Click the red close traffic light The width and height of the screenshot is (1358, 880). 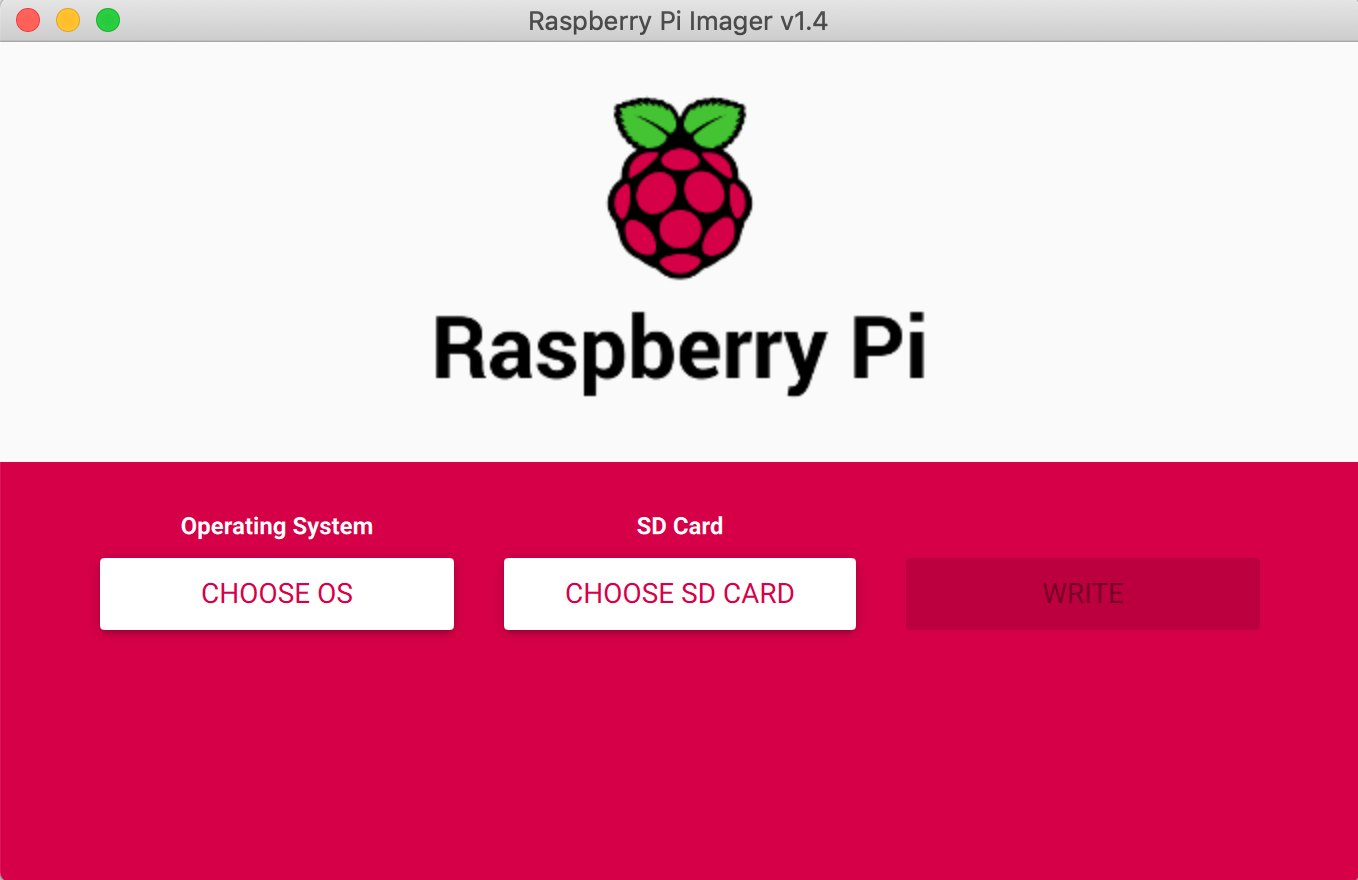coord(27,19)
